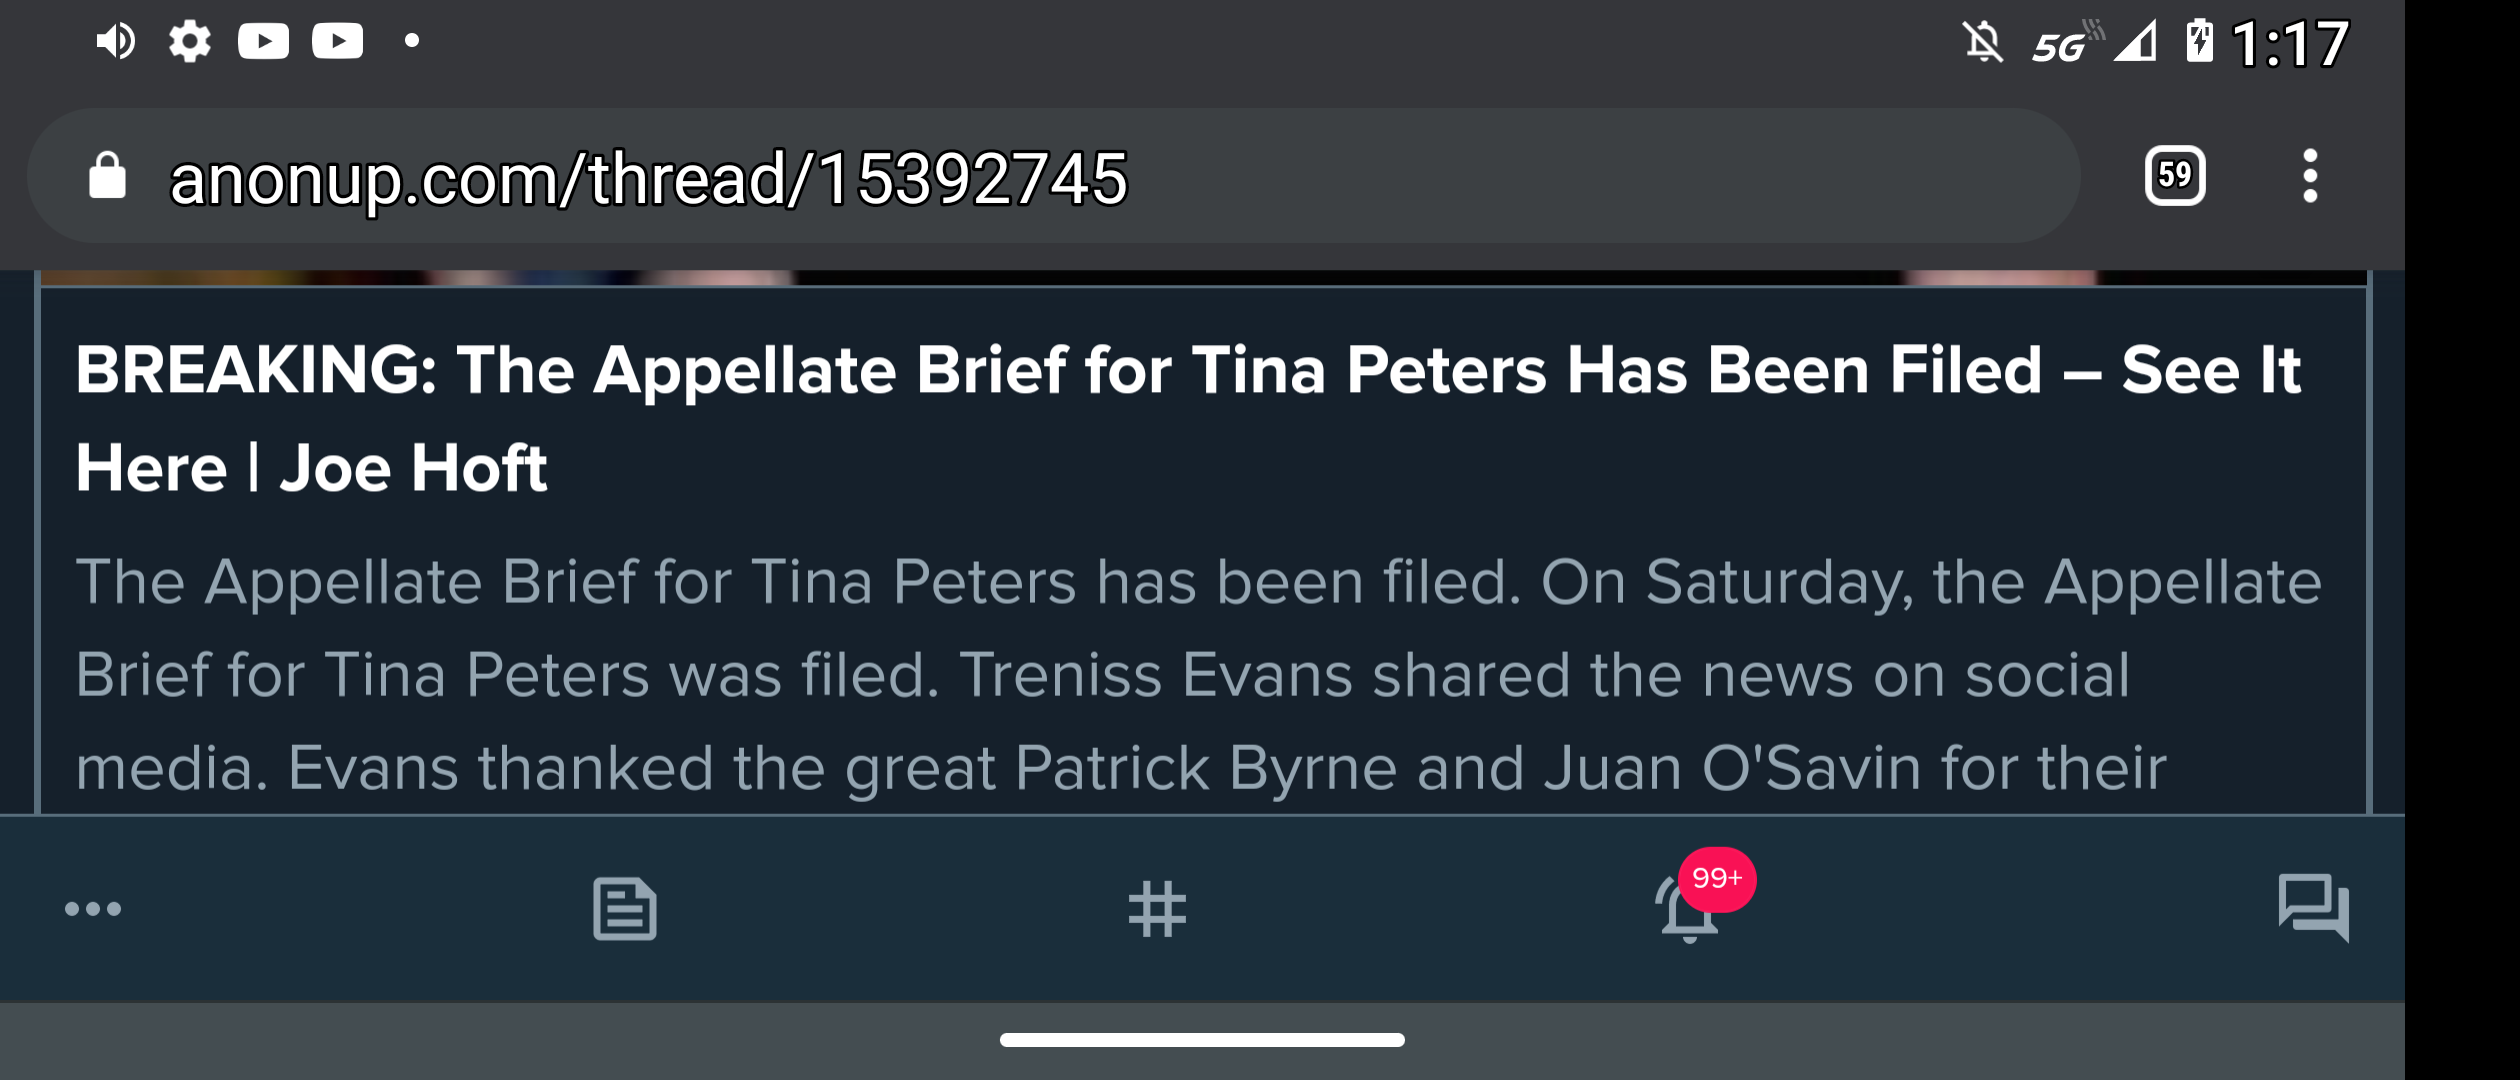The width and height of the screenshot is (2520, 1080).
Task: Tap the settings gear in status bar
Action: pos(190,41)
